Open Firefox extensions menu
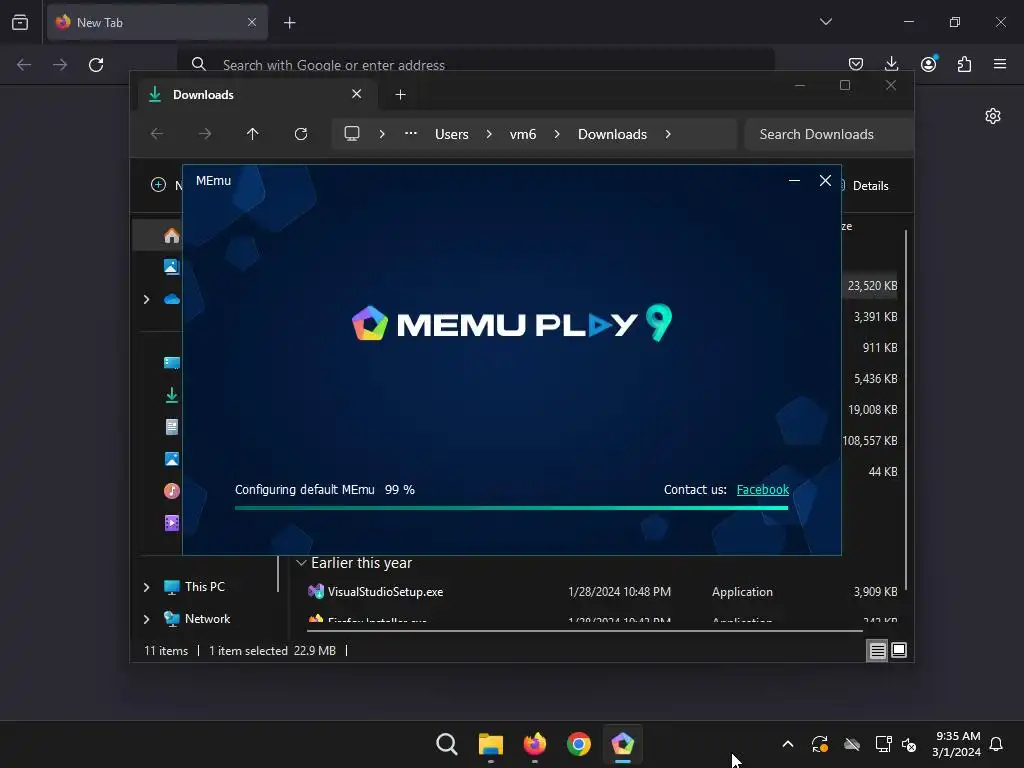 coord(964,64)
